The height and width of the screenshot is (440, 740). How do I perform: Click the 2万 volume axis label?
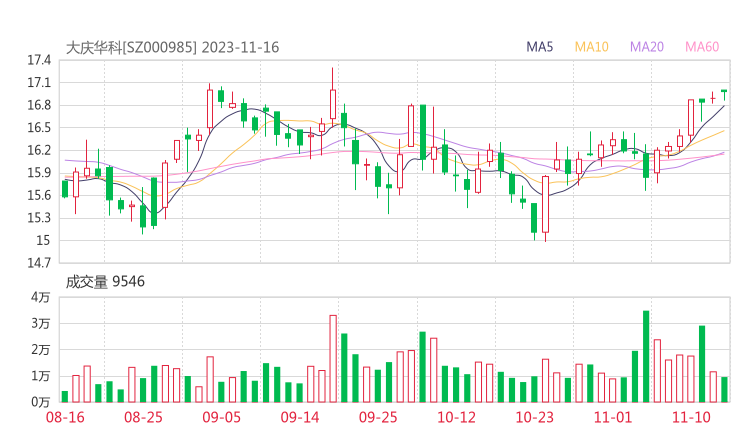41,350
